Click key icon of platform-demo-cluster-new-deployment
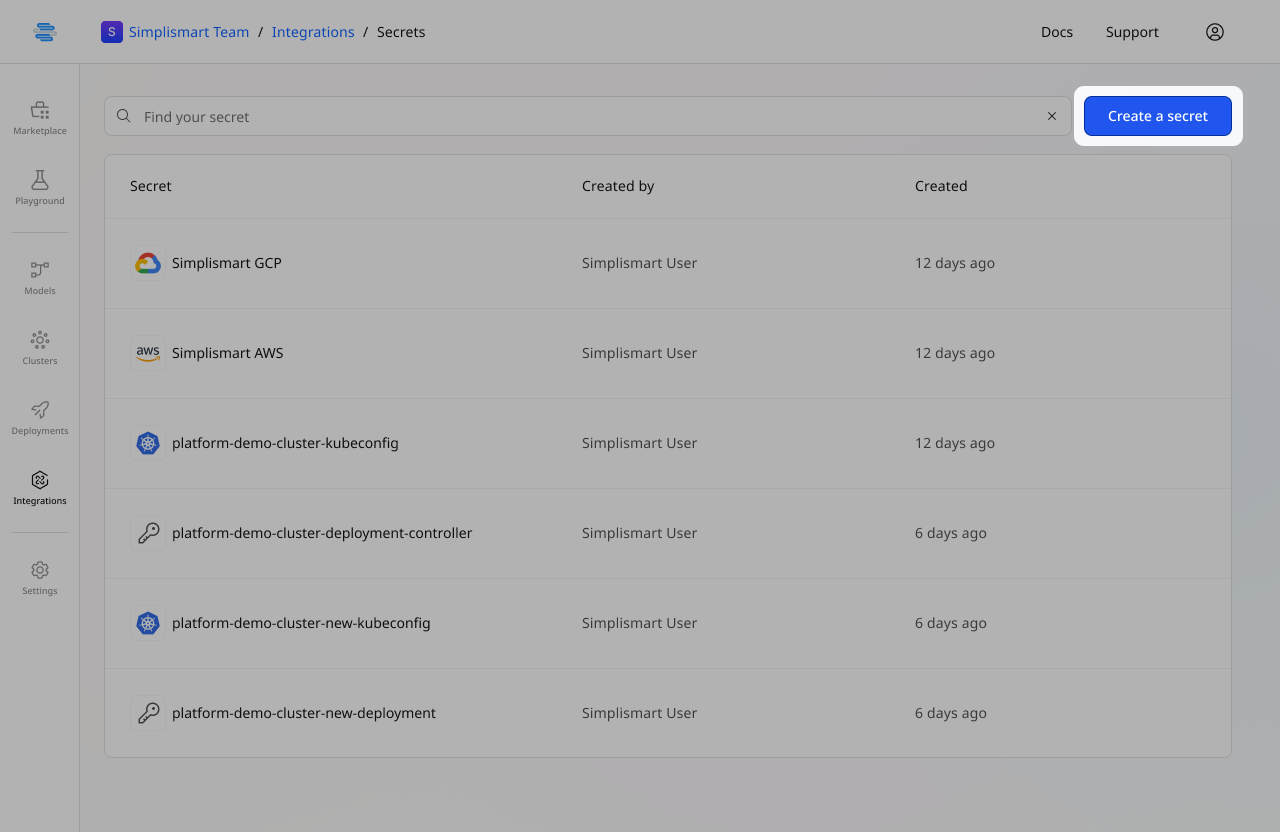 (148, 713)
